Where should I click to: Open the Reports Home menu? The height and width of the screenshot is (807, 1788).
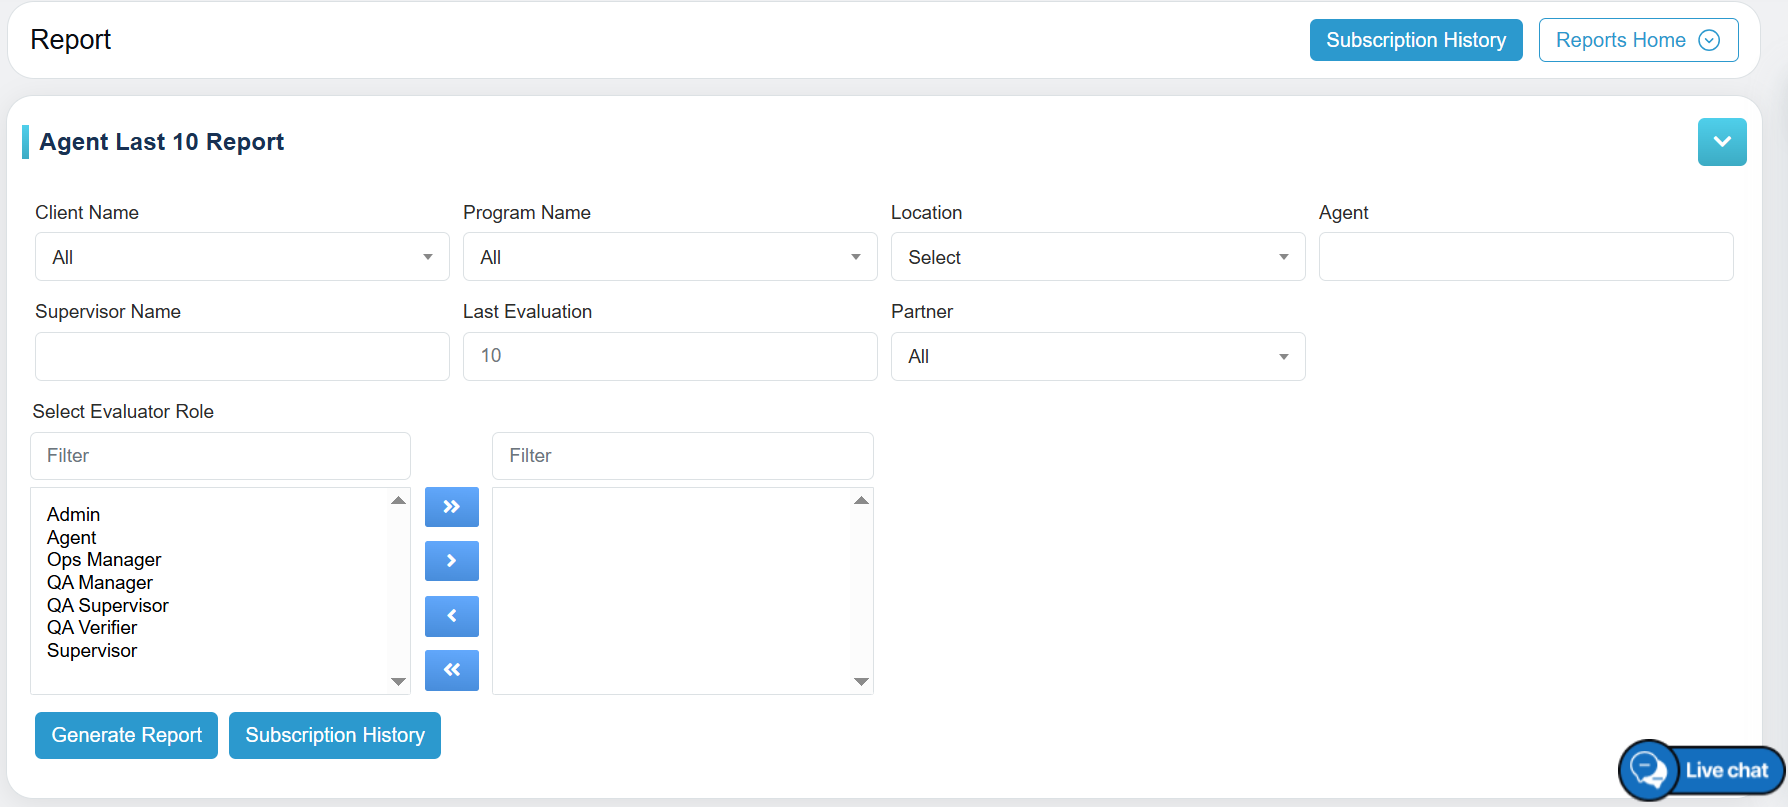pyautogui.click(x=1637, y=40)
